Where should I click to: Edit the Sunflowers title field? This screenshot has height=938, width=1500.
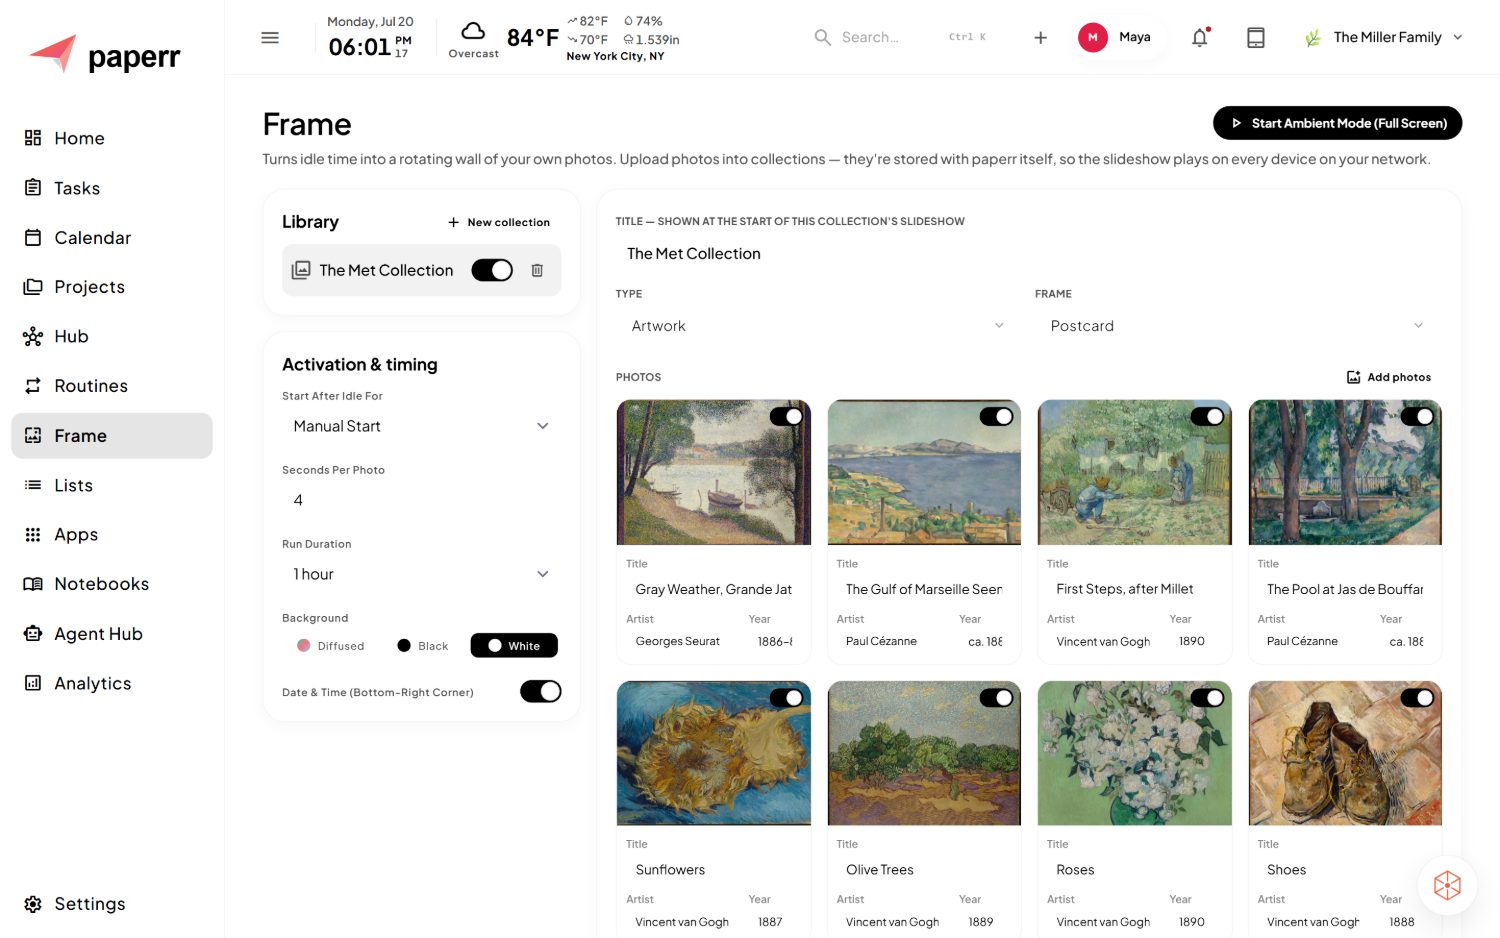713,870
